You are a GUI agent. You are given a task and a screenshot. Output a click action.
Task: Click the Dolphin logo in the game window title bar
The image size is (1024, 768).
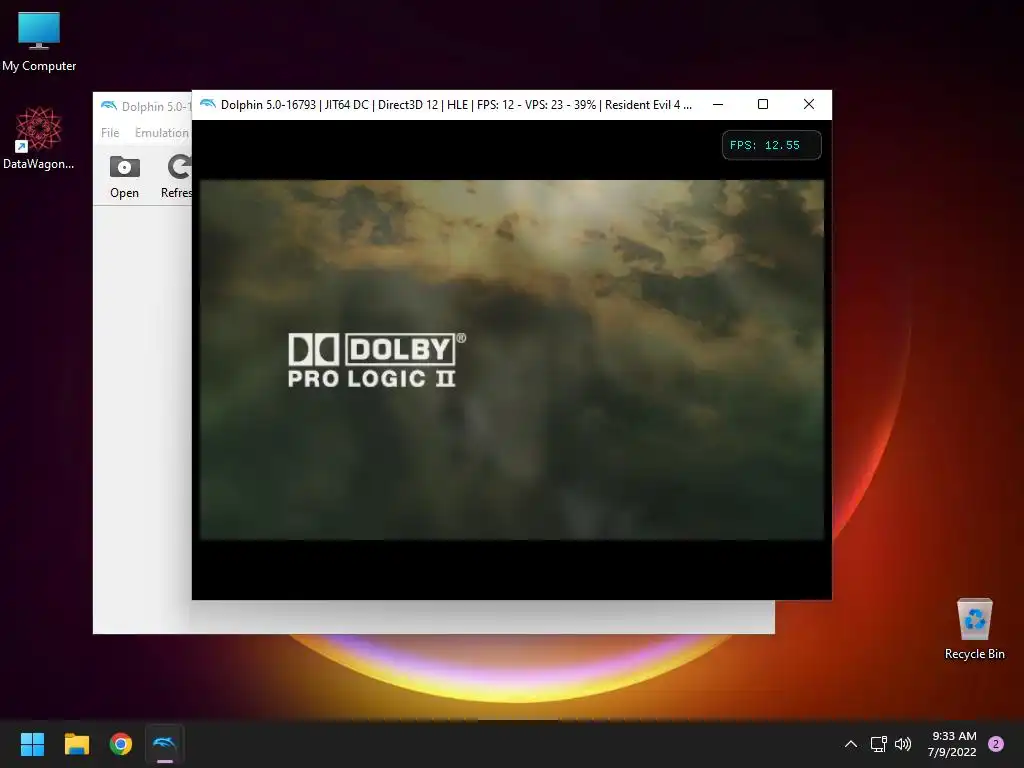[208, 104]
